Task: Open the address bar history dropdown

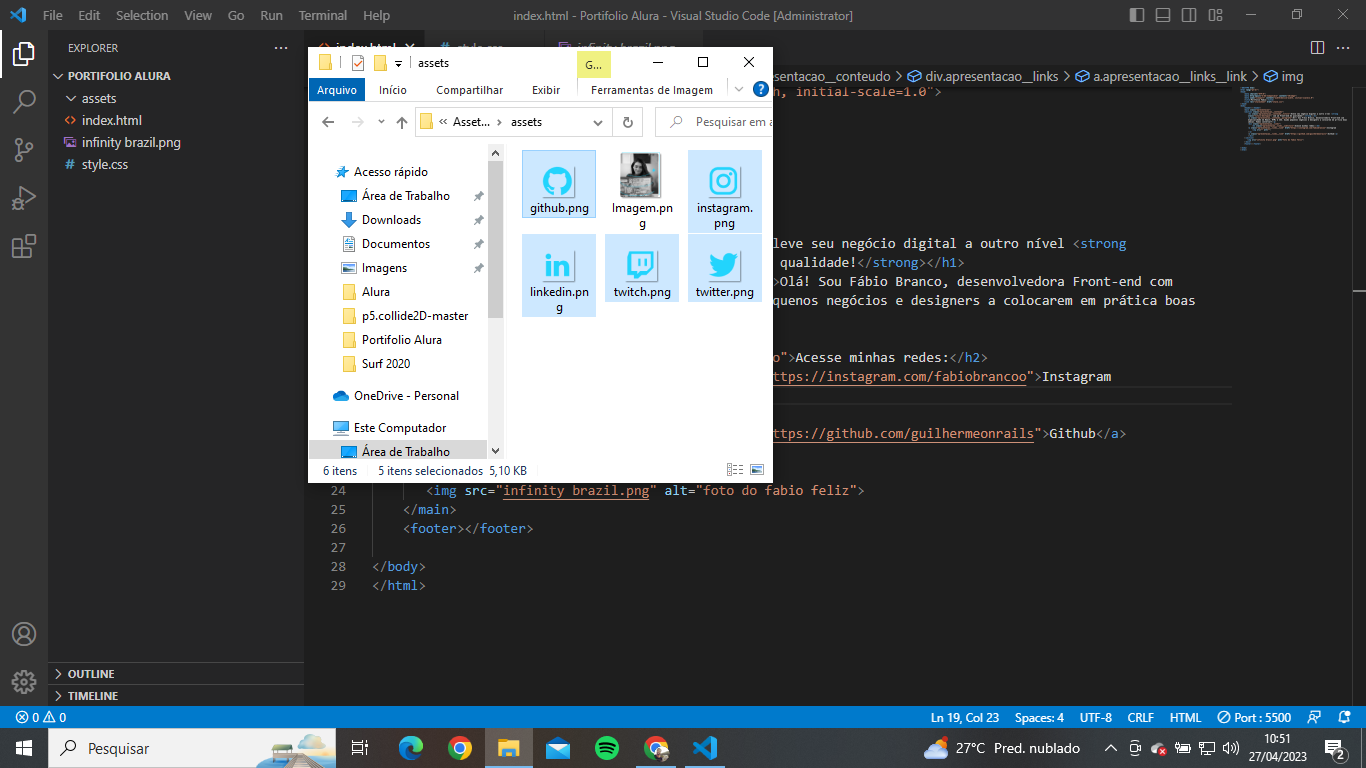Action: coord(598,122)
